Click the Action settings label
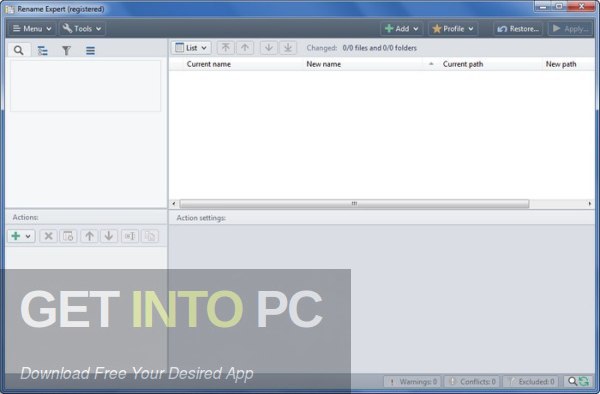This screenshot has width=600, height=394. pyautogui.click(x=201, y=218)
